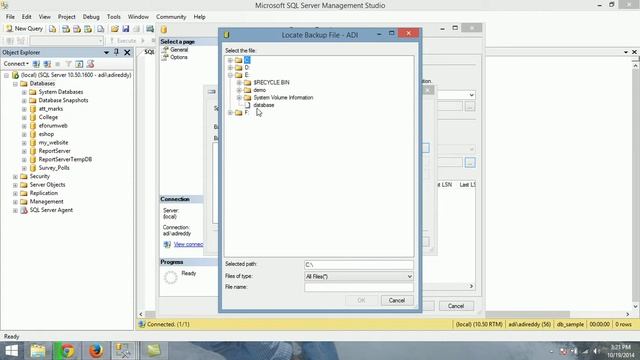Expand the SQL Server Agent node
This screenshot has height=360, width=640.
point(15,210)
